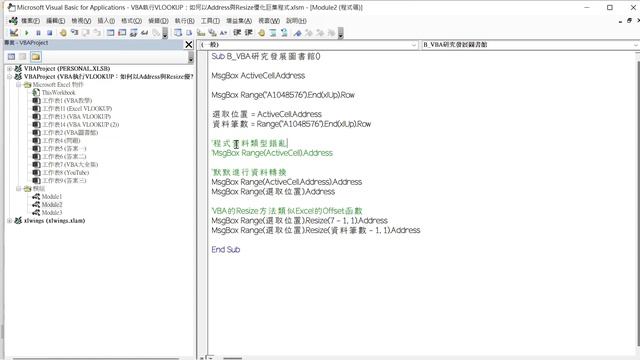Image resolution: width=640 pixels, height=360 pixels.
Task: Click the Quick Info toolbar icon
Action: [201, 33]
